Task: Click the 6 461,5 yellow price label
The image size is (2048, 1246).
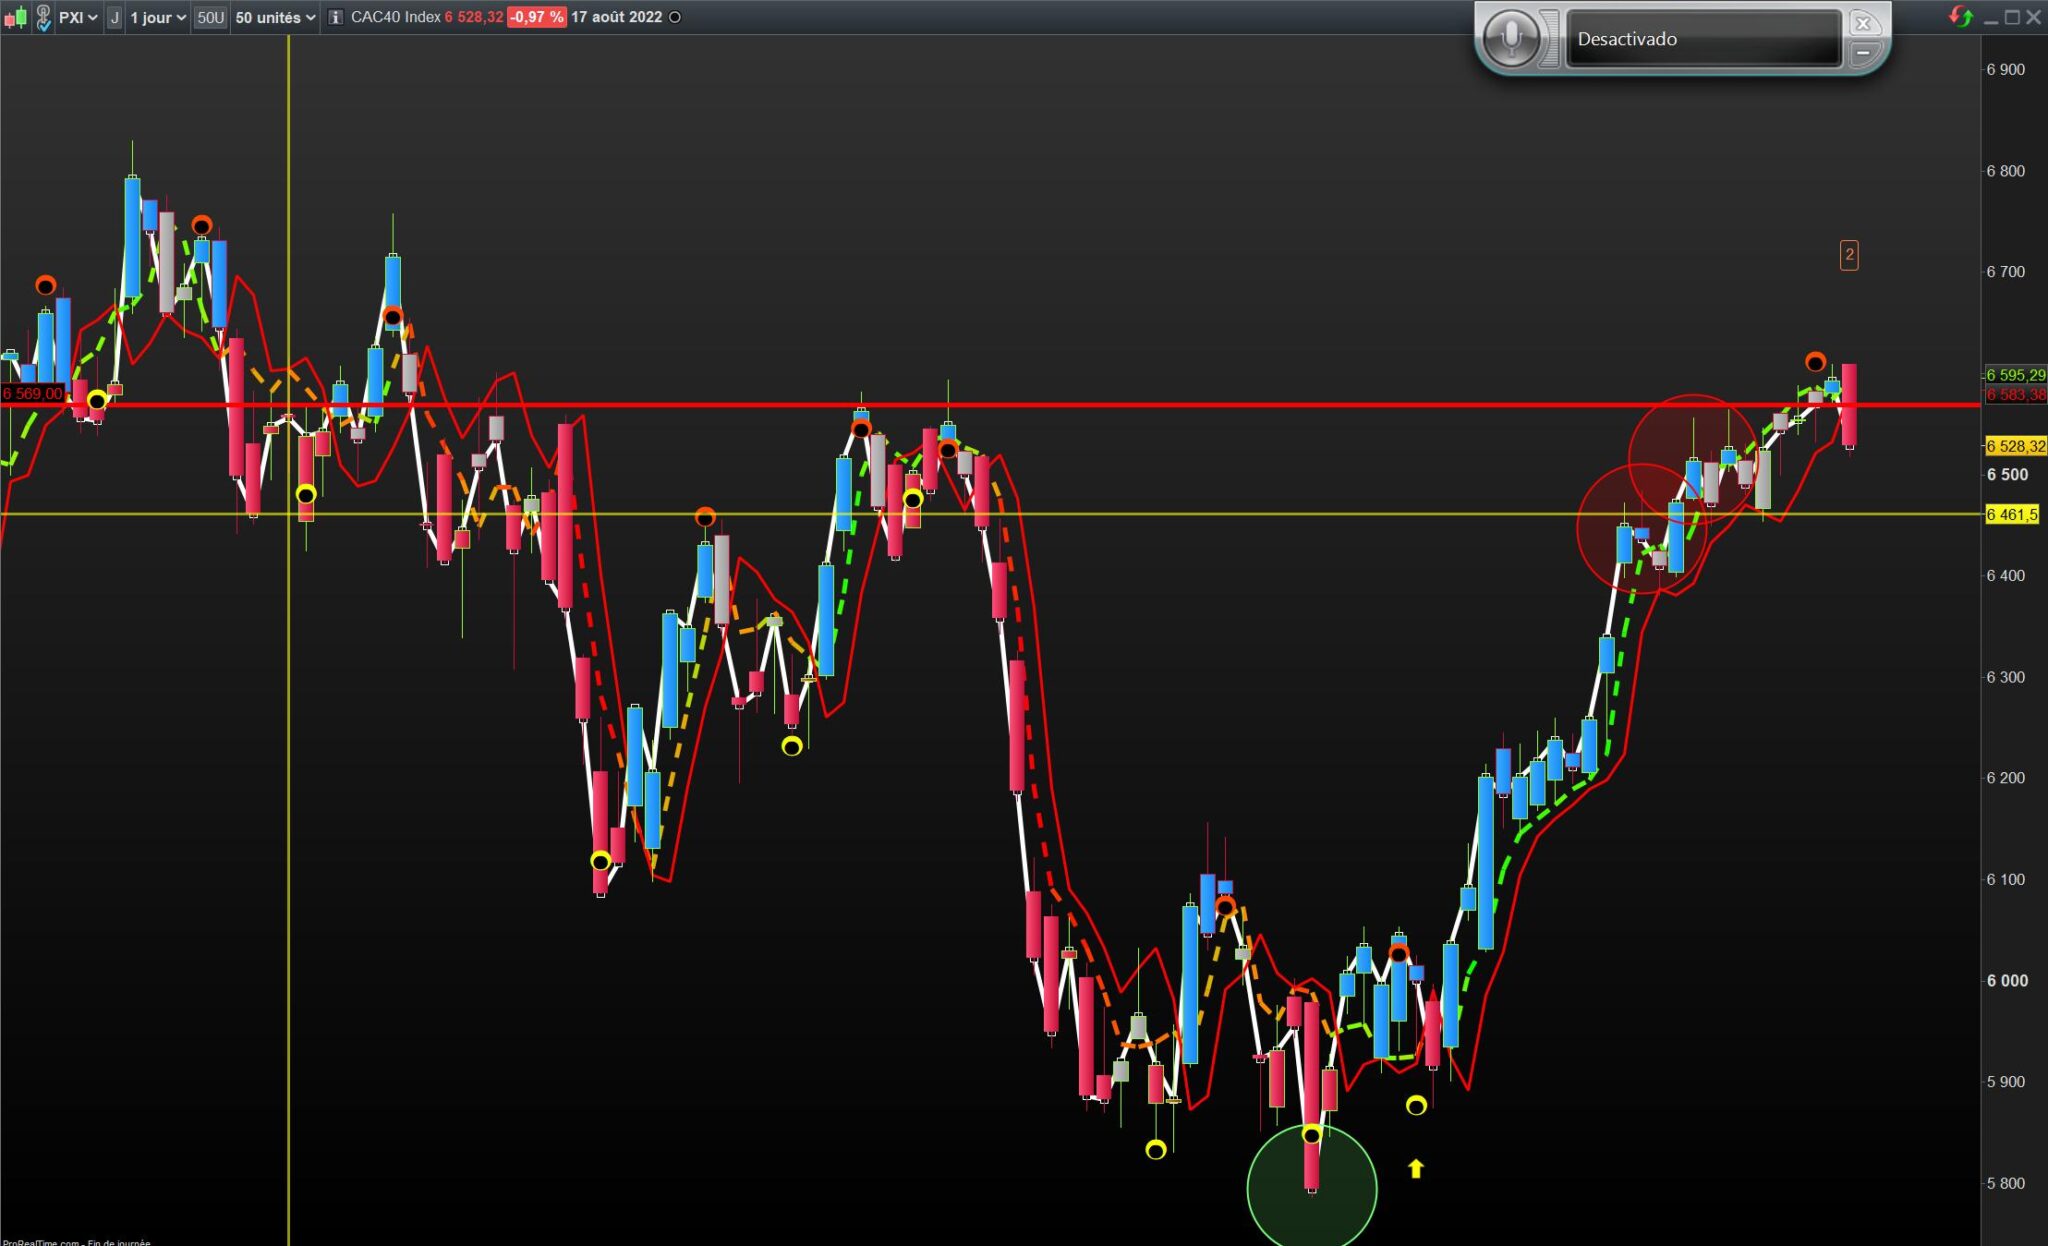Action: [2011, 515]
